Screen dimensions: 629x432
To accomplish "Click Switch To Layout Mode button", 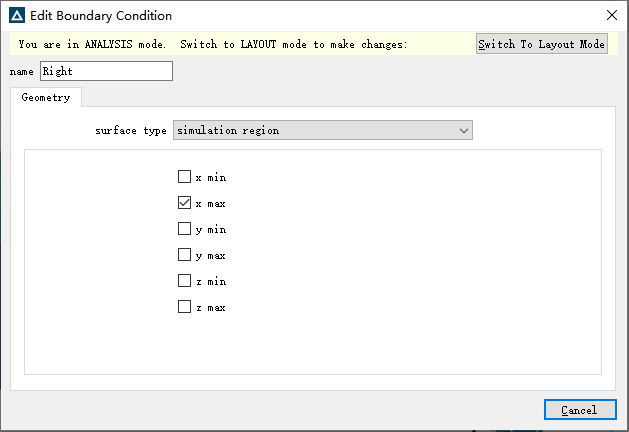I will point(542,44).
